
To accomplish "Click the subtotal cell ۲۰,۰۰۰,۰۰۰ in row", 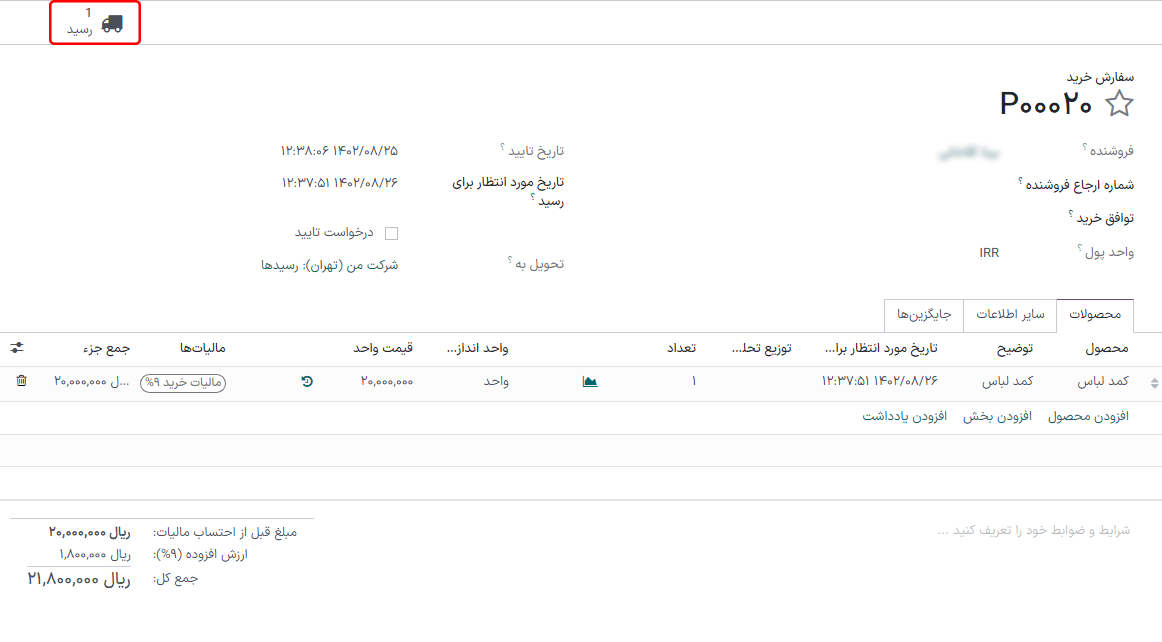I will (92, 381).
